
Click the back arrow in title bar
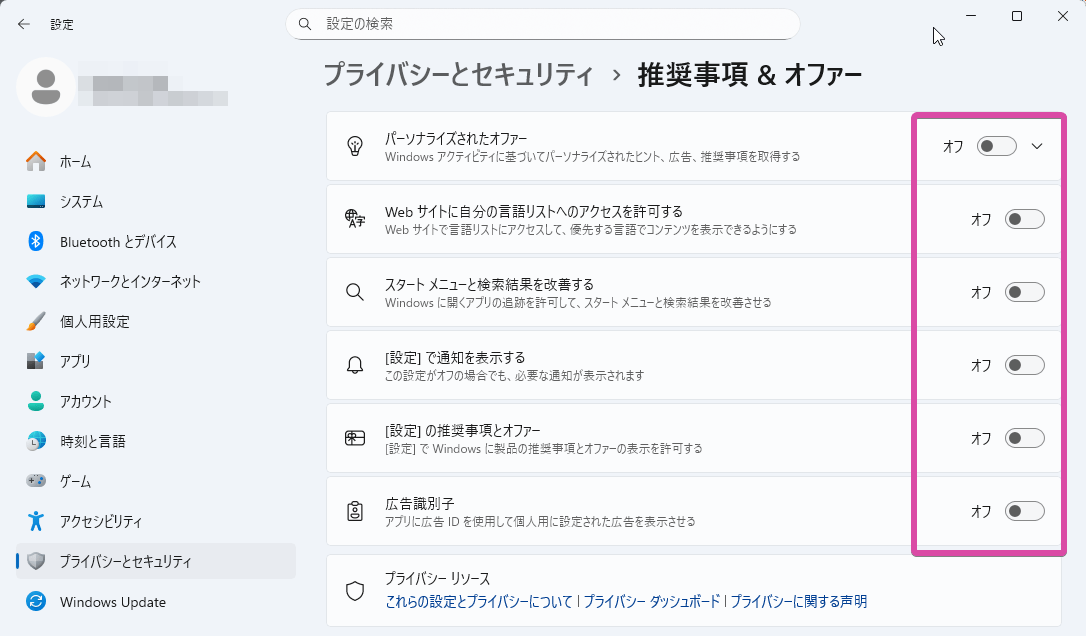(x=24, y=24)
